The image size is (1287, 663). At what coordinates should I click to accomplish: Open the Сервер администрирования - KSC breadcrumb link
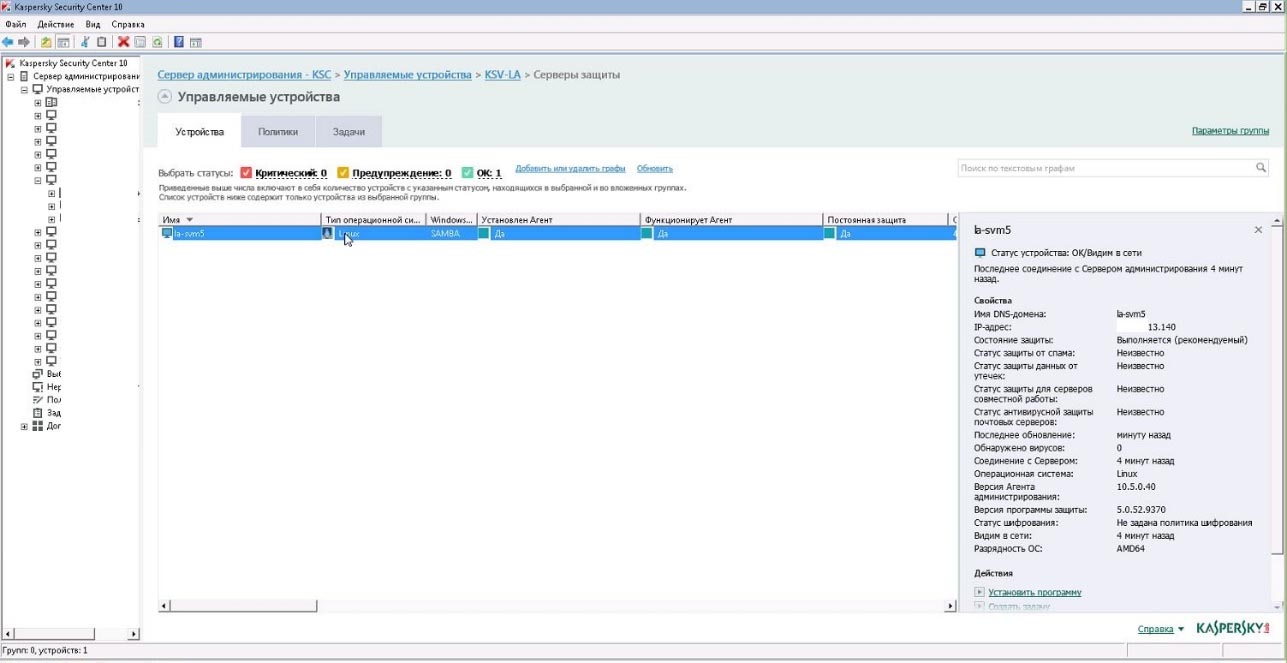pyautogui.click(x=244, y=75)
